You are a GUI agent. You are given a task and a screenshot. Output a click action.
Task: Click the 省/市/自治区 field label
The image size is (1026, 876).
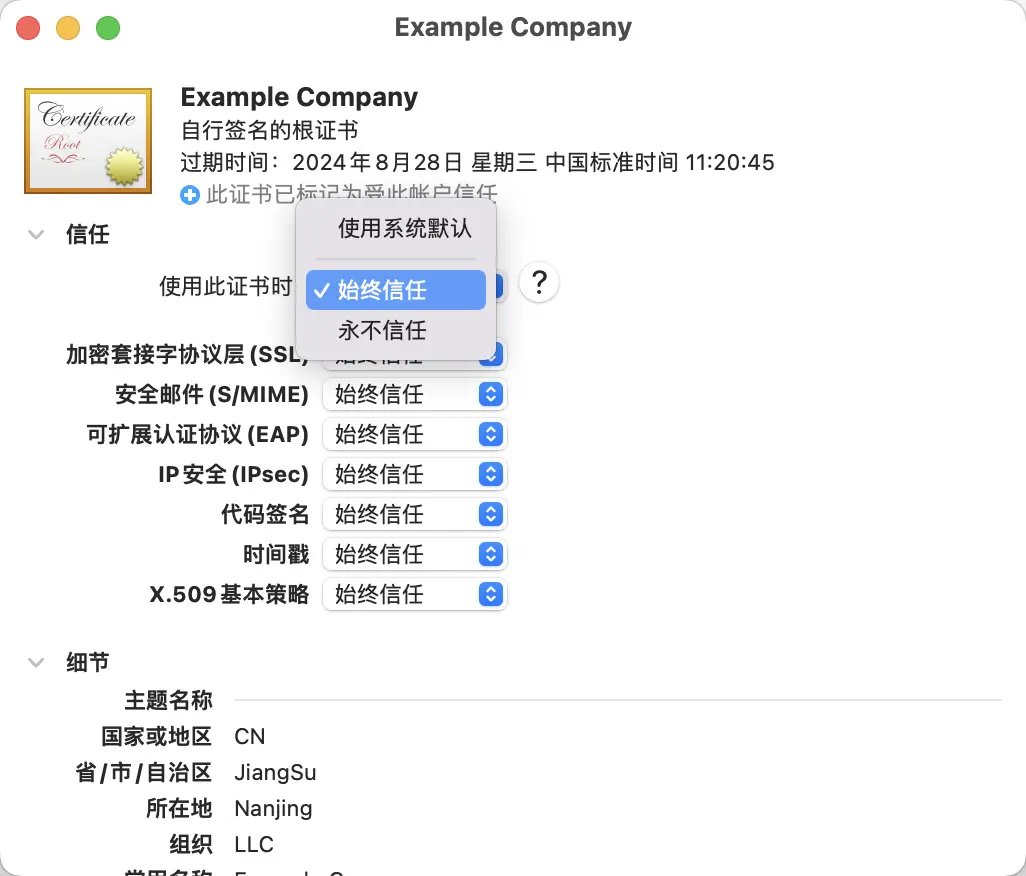[144, 773]
